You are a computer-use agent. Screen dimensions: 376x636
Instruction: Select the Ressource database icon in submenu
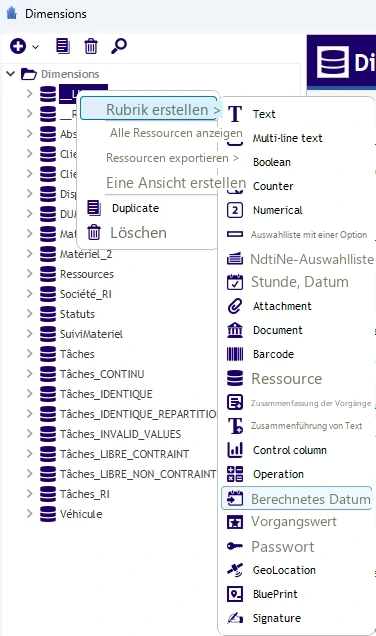pyautogui.click(x=235, y=378)
